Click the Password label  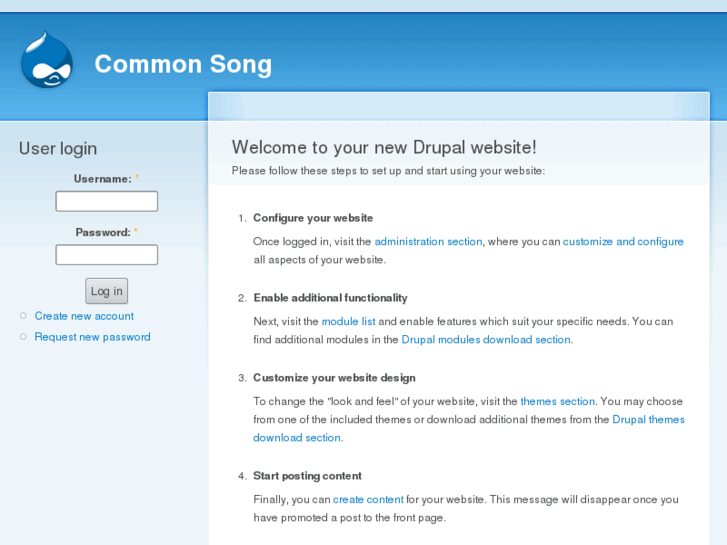tap(103, 233)
